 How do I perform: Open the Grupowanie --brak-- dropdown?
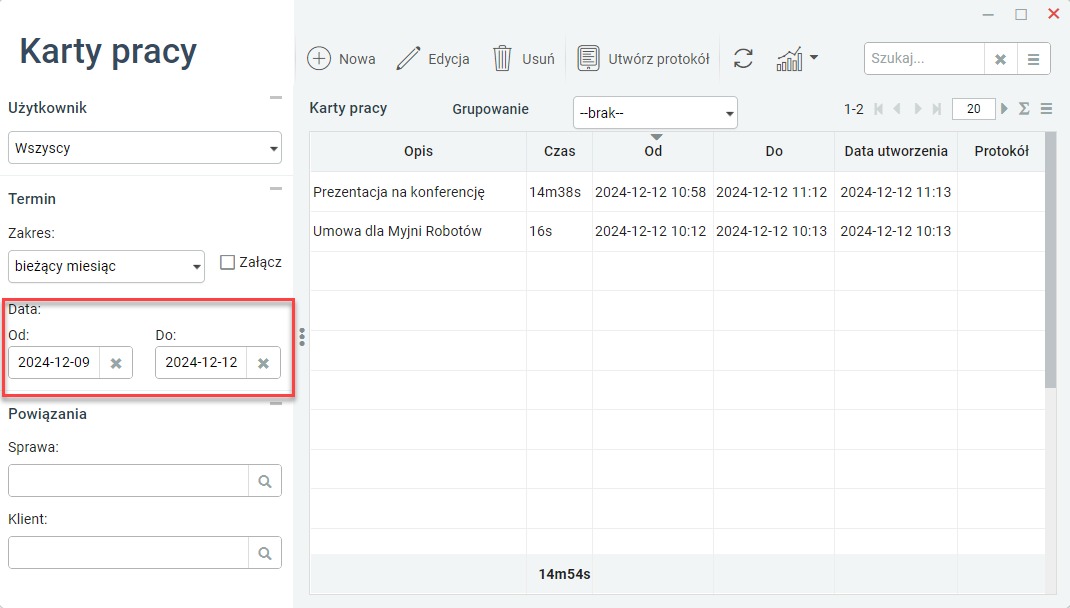tap(655, 113)
